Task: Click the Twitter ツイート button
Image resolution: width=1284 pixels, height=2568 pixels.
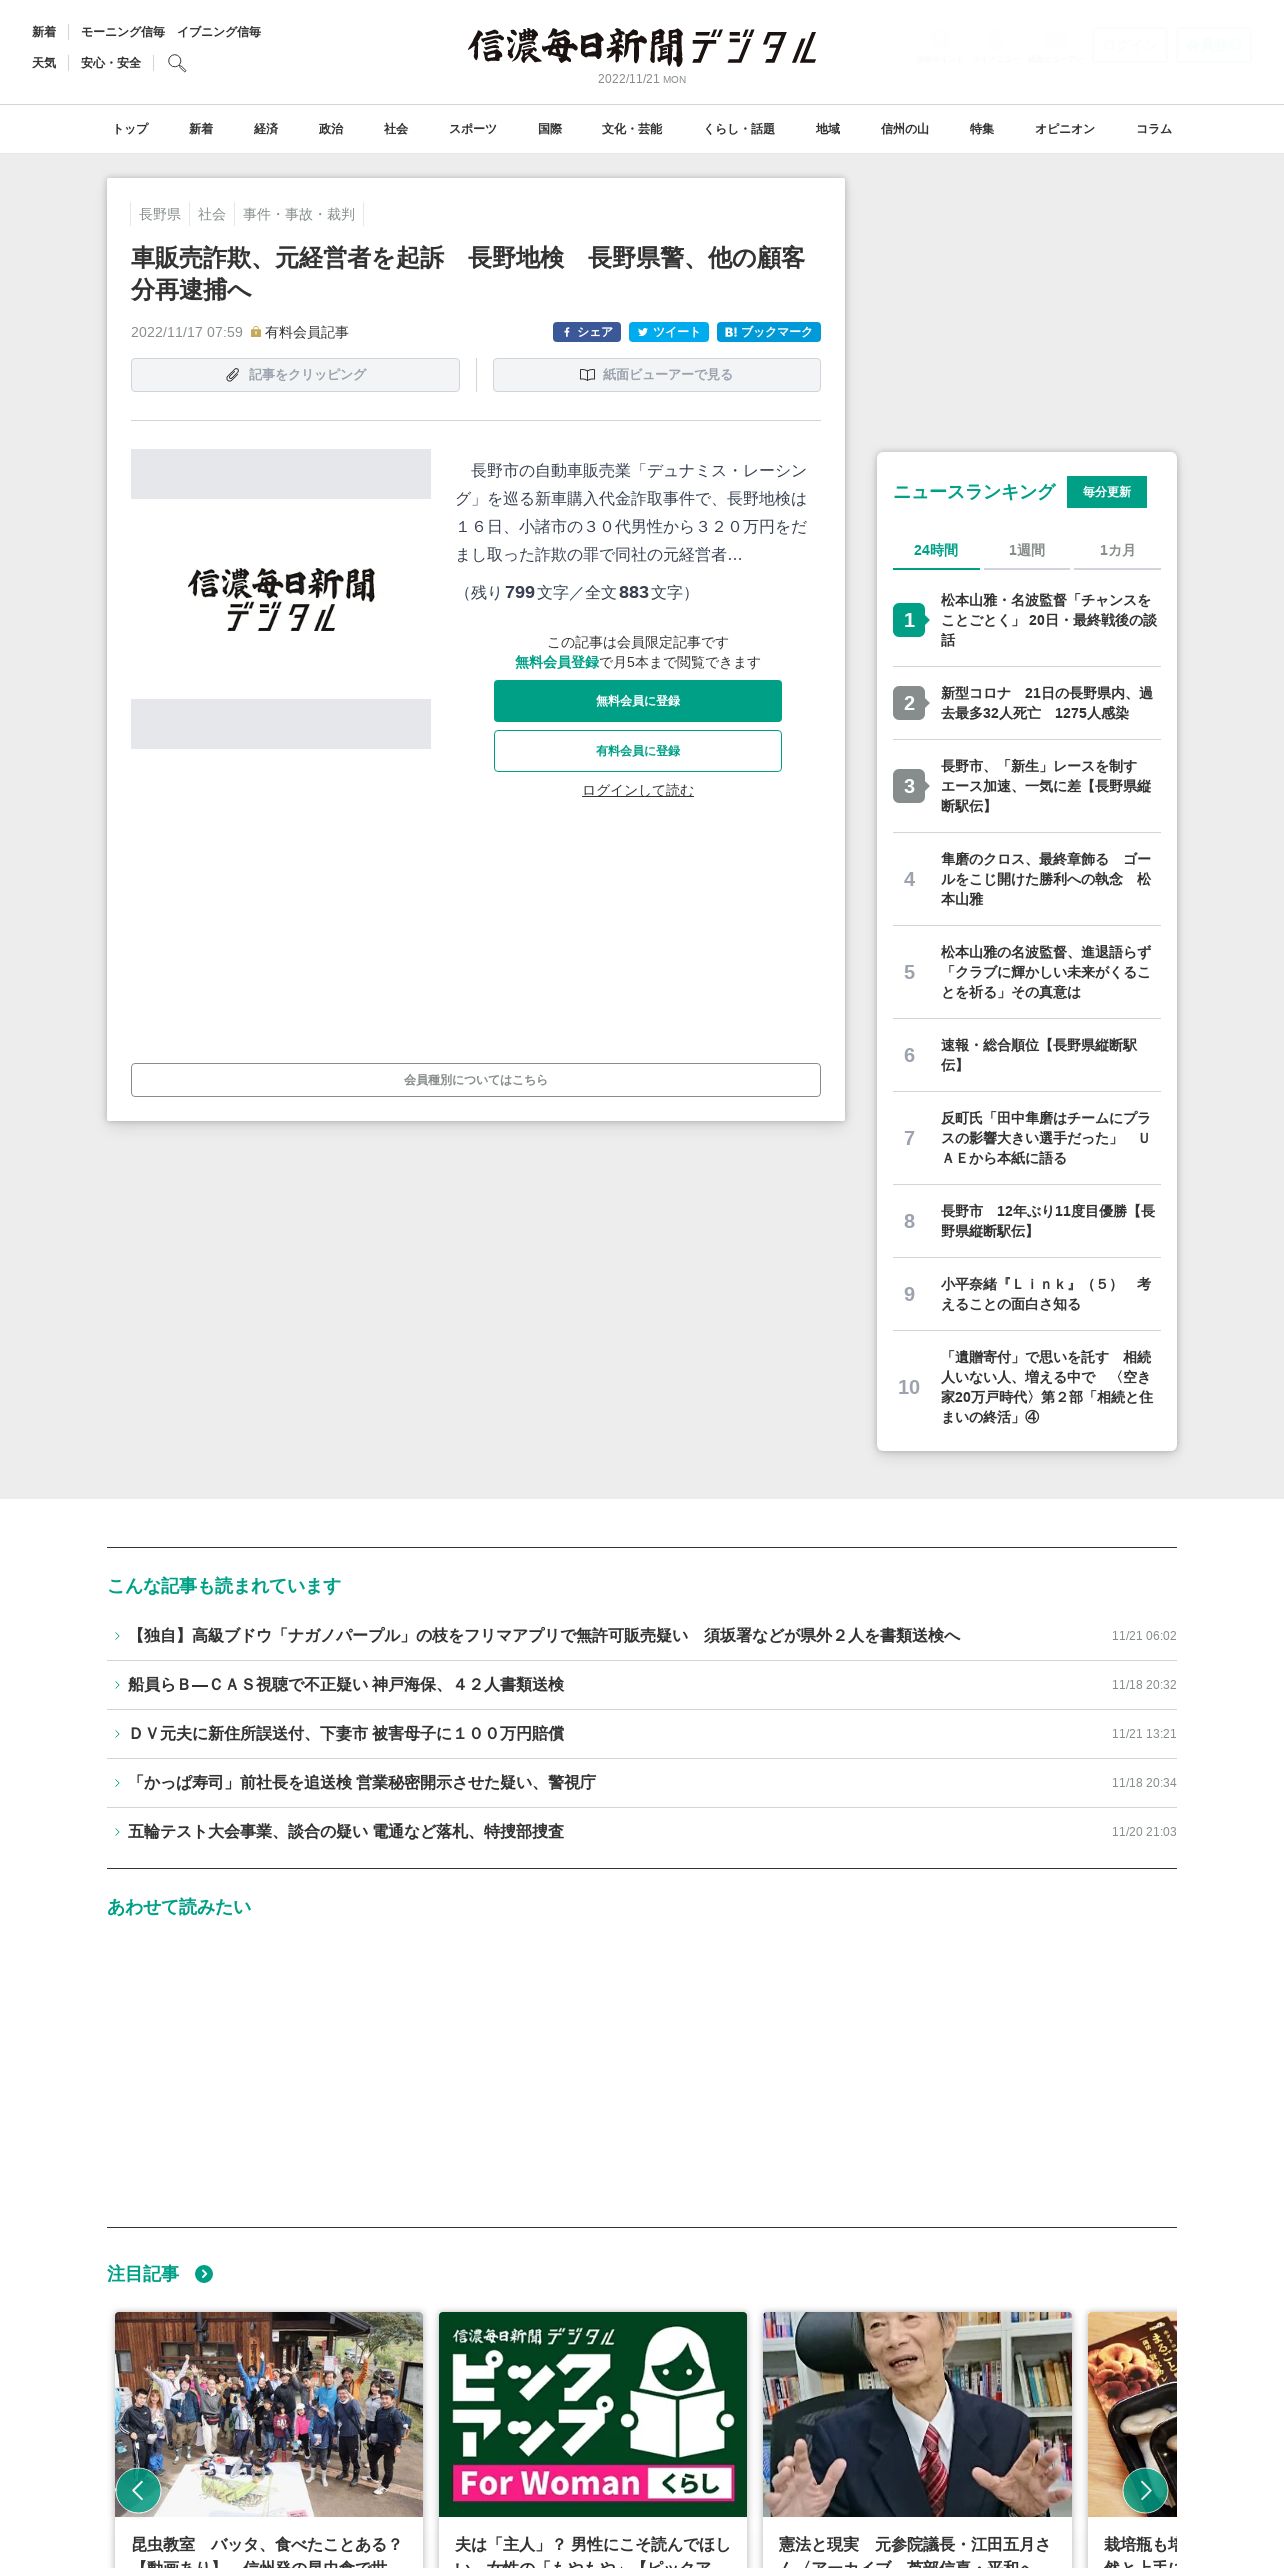Action: [x=669, y=332]
